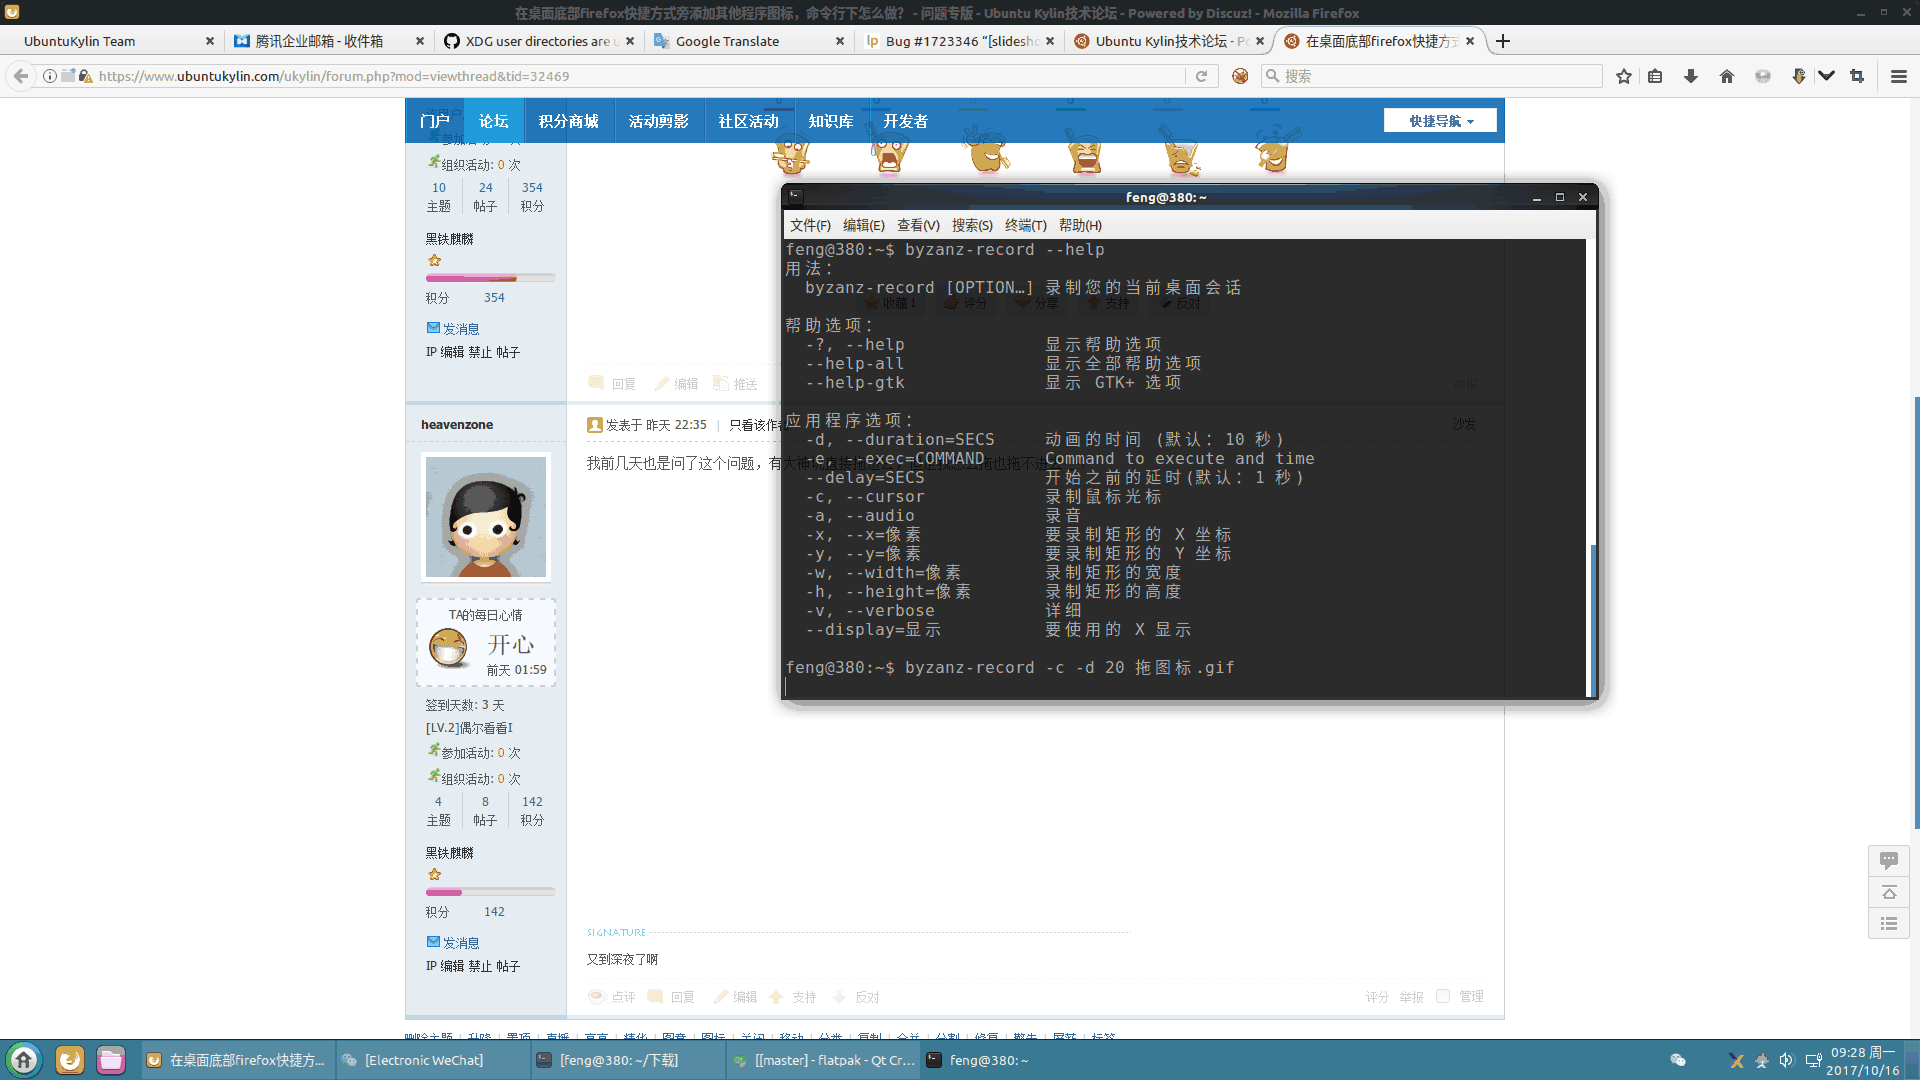Expand the Firefox toolbar overflow chevron

1826,76
